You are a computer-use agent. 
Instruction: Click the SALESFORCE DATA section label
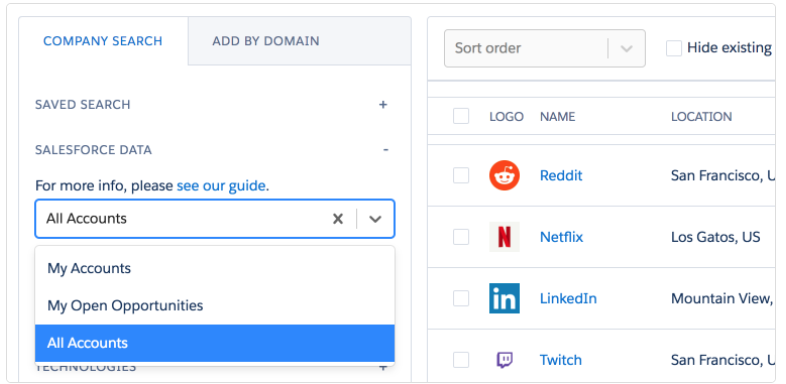93,150
